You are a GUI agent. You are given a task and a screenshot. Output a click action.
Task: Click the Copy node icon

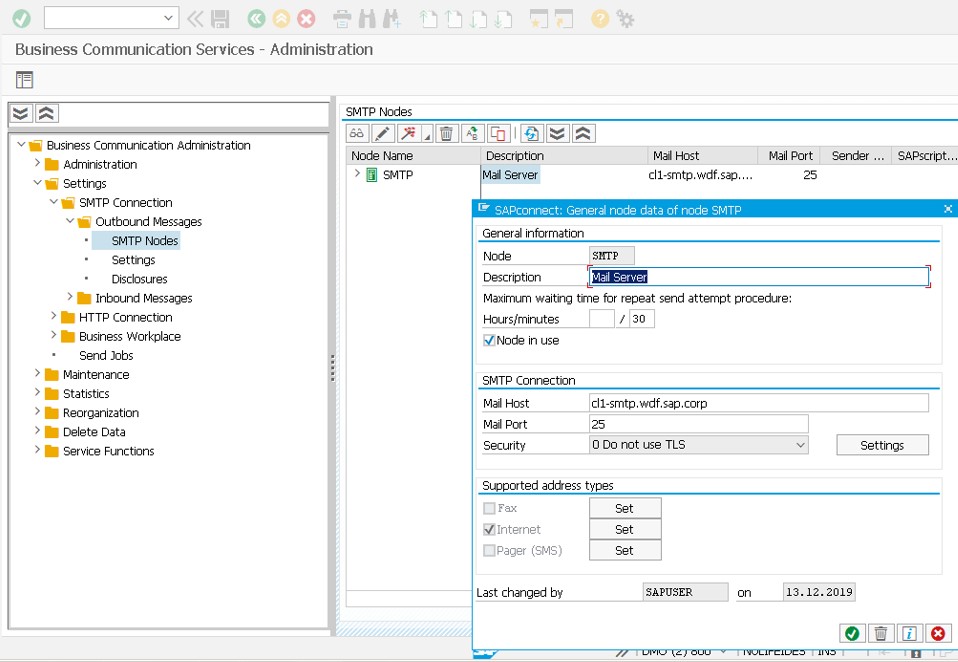point(499,133)
